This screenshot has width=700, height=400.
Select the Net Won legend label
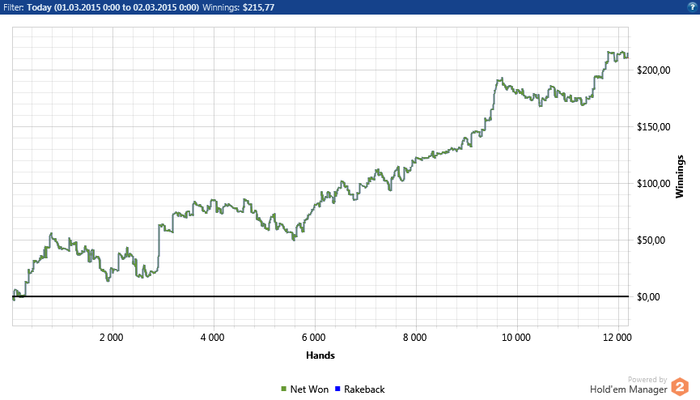(309, 389)
